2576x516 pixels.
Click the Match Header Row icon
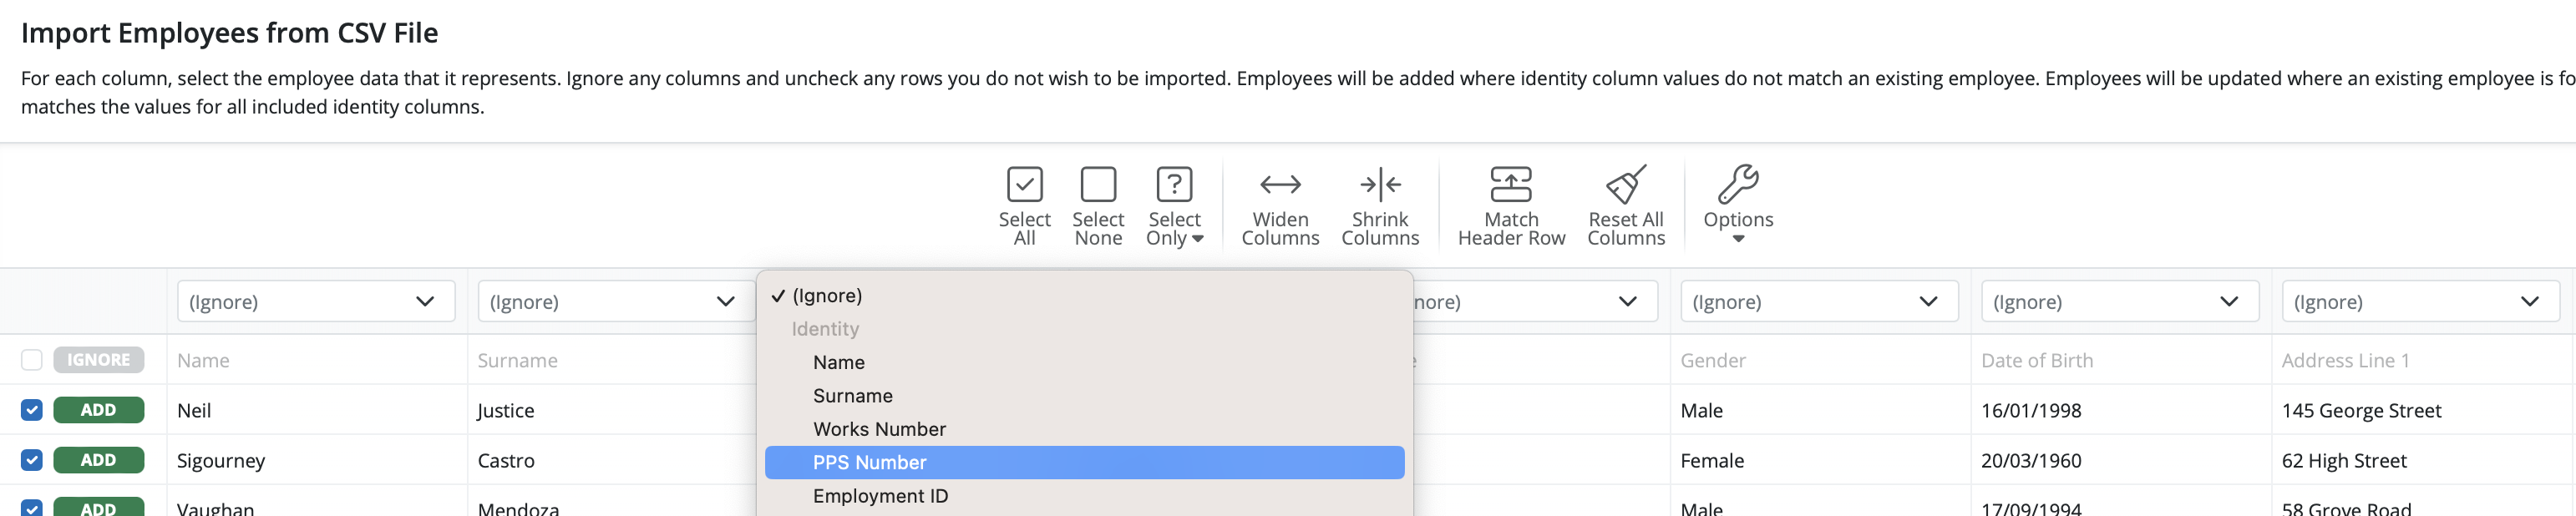pos(1510,185)
